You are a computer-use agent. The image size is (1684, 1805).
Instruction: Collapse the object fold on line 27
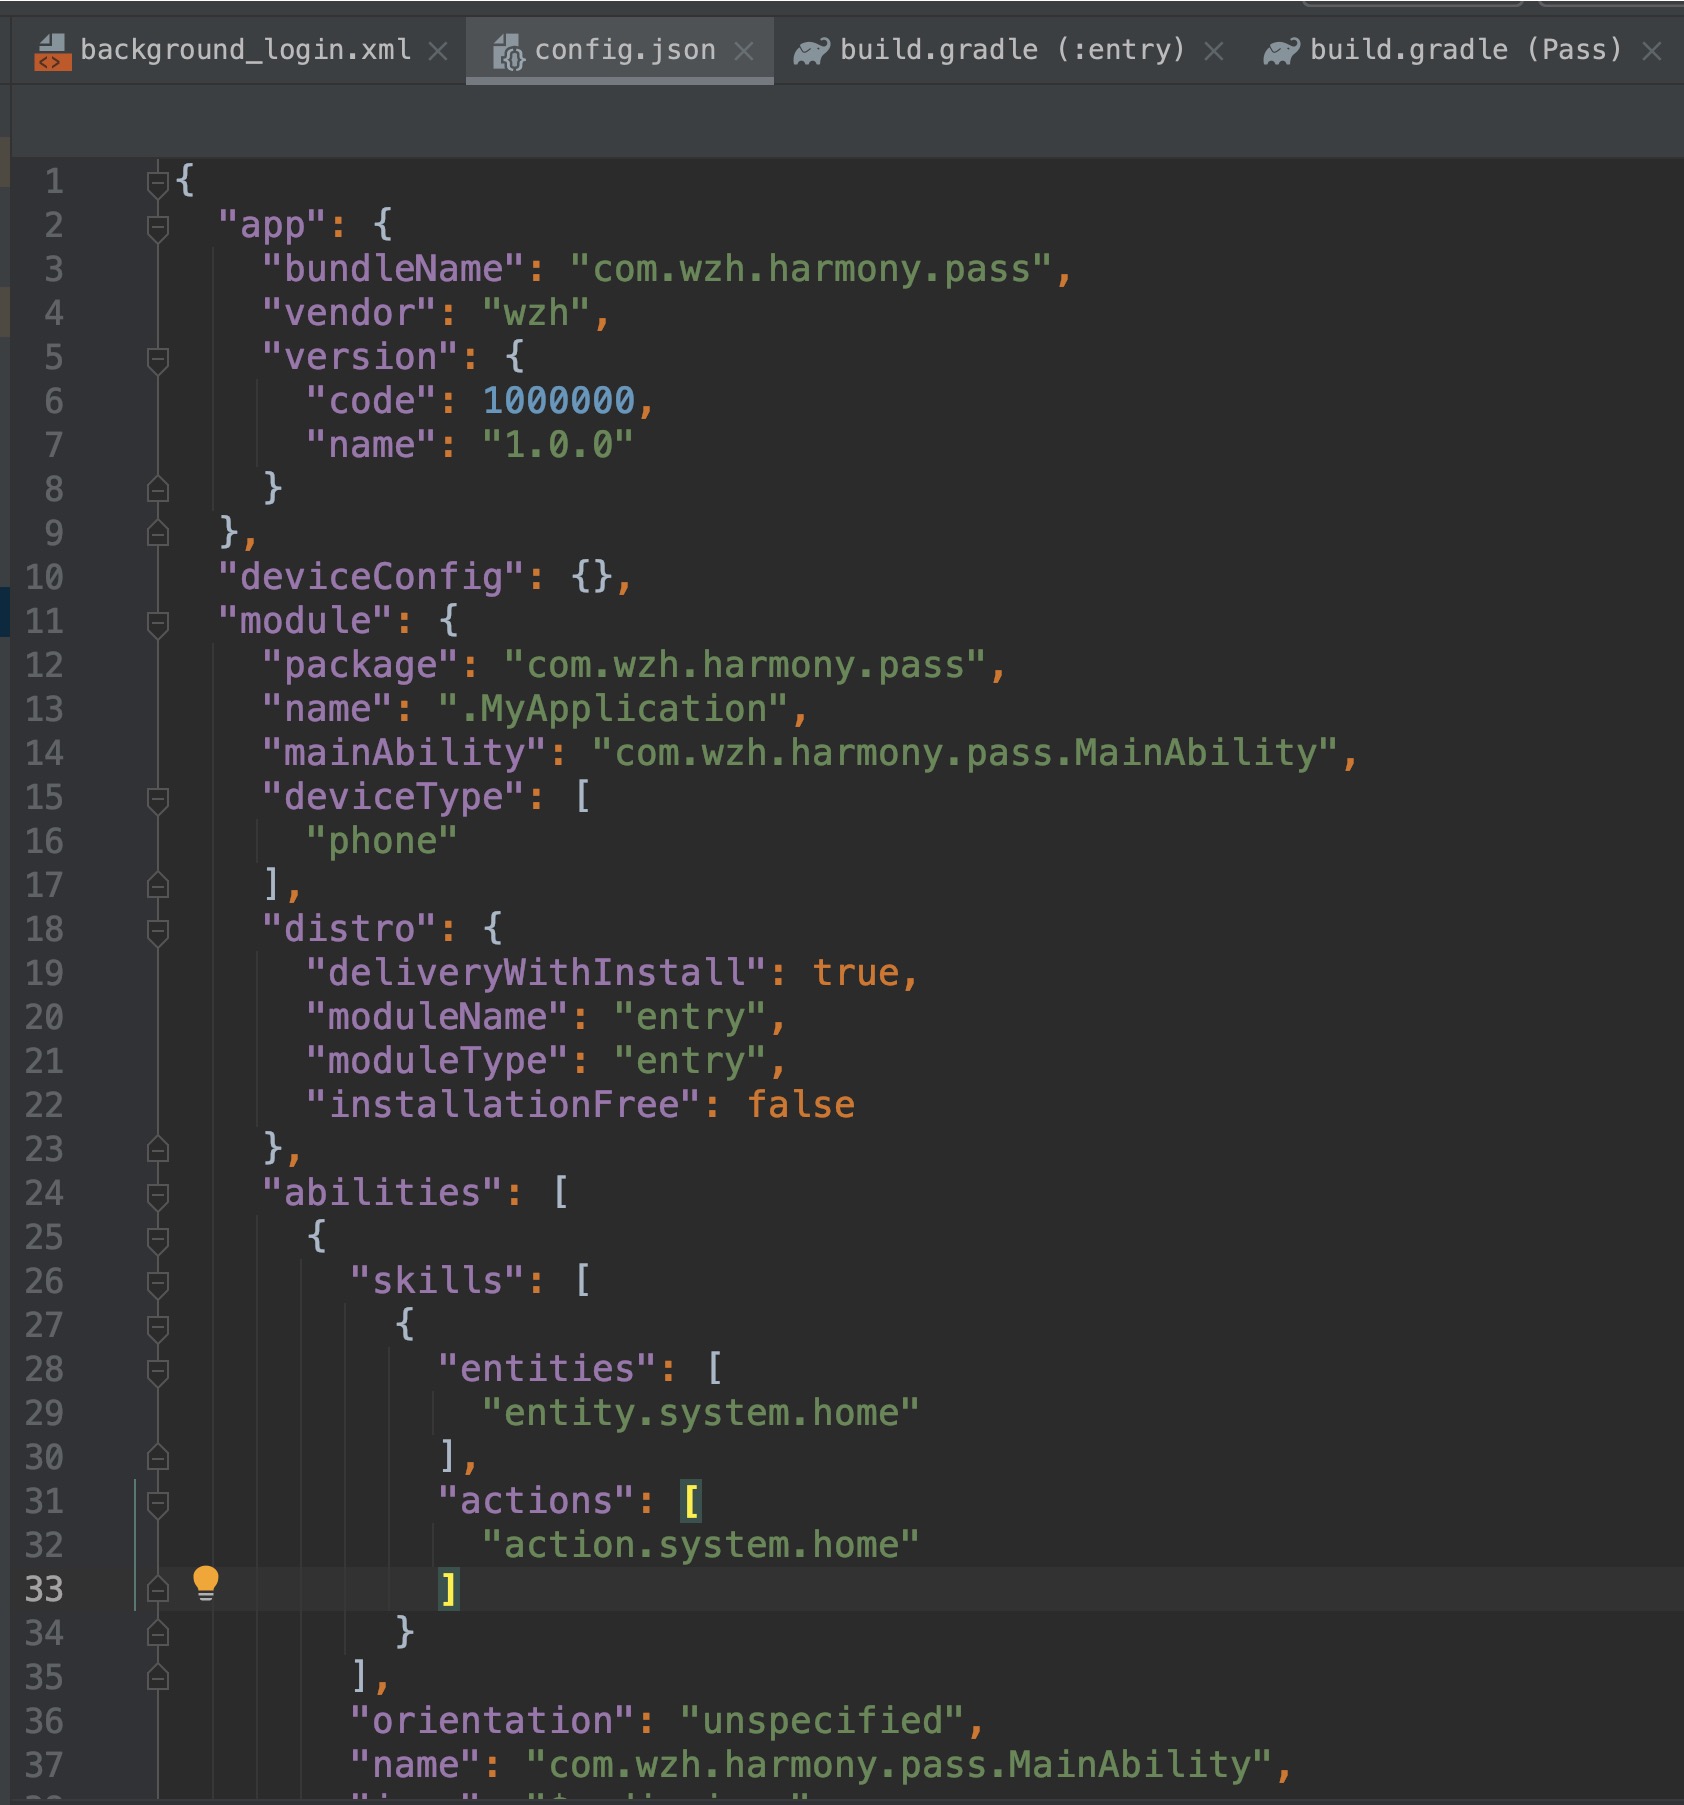[157, 1327]
